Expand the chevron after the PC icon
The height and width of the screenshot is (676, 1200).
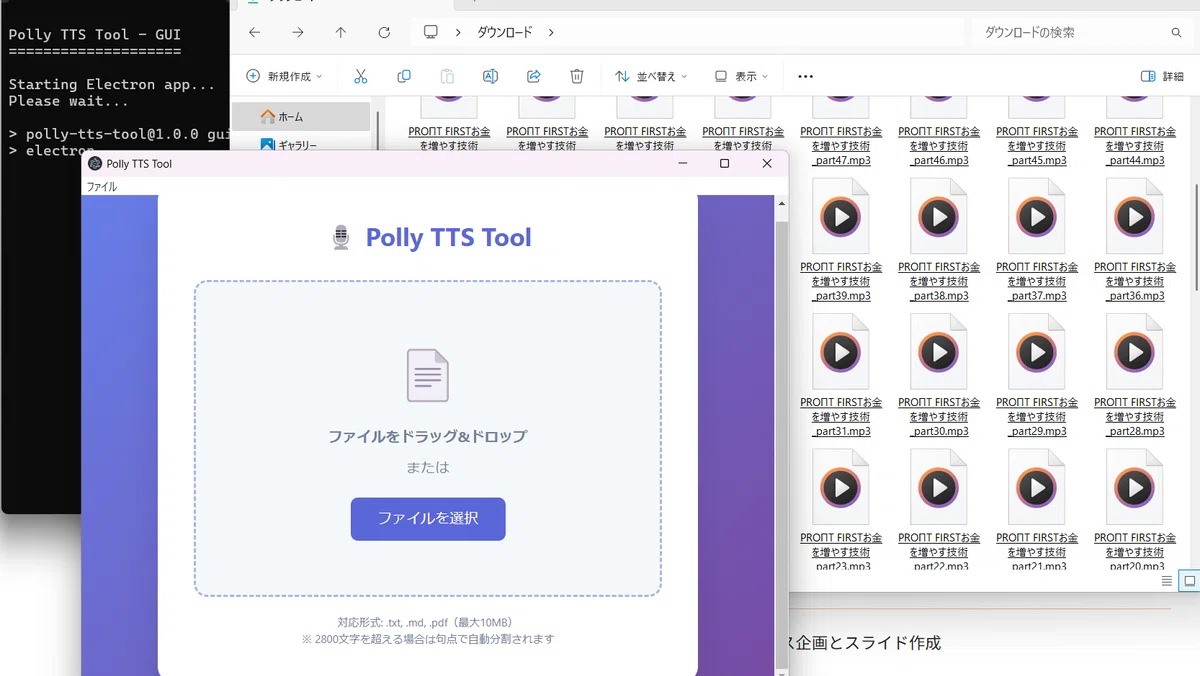[458, 32]
